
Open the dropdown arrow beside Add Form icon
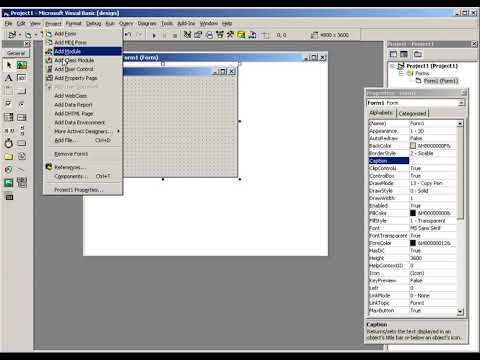36,35
